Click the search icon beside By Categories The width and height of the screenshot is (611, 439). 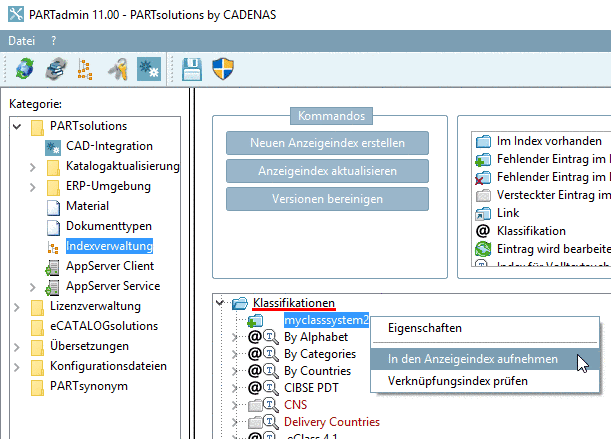click(x=271, y=354)
